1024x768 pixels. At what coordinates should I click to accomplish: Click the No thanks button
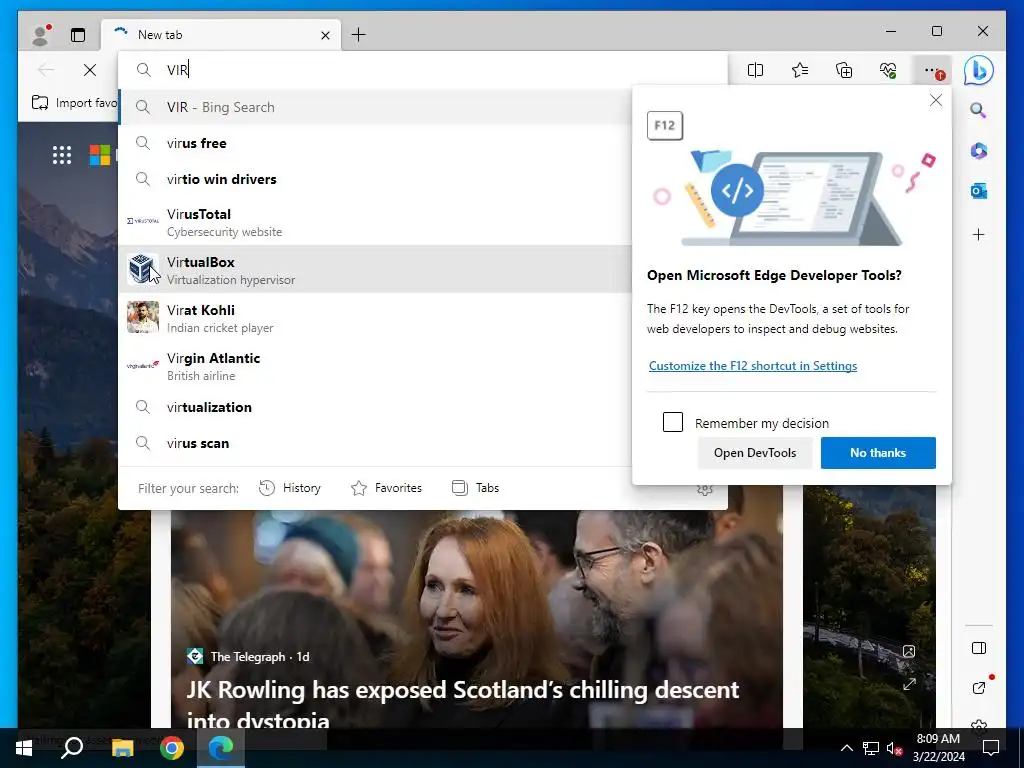[878, 453]
